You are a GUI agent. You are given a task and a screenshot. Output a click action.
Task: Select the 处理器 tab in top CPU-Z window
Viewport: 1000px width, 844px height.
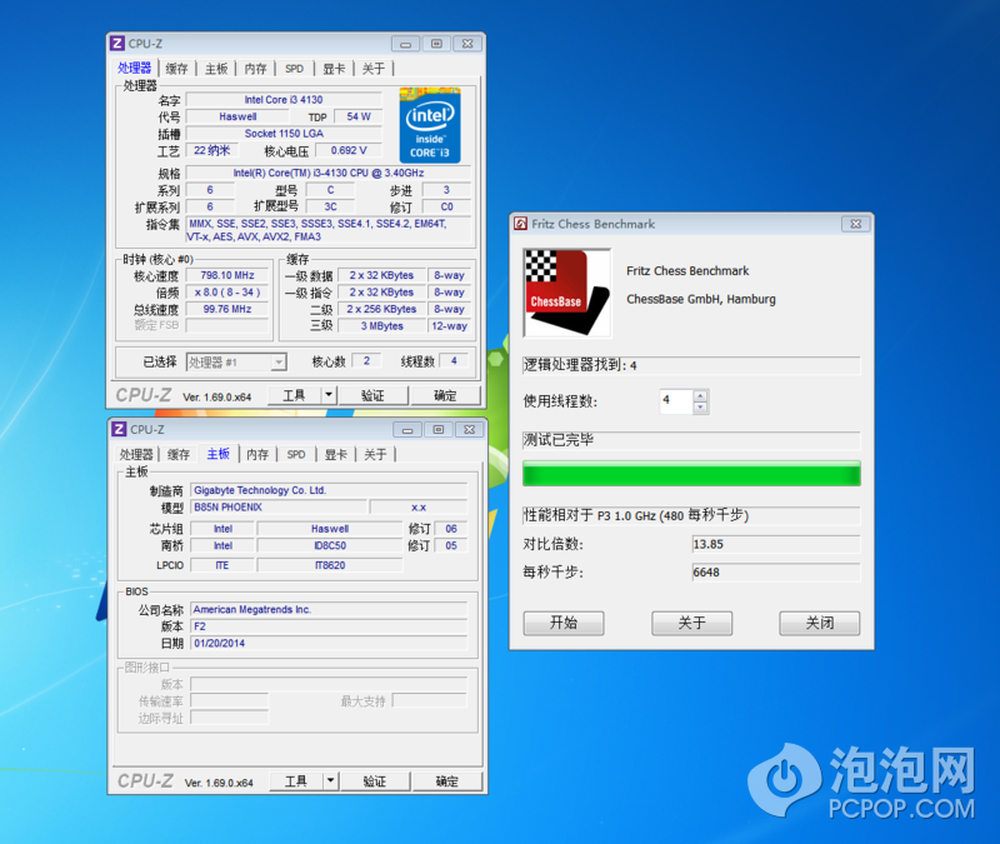click(x=135, y=68)
